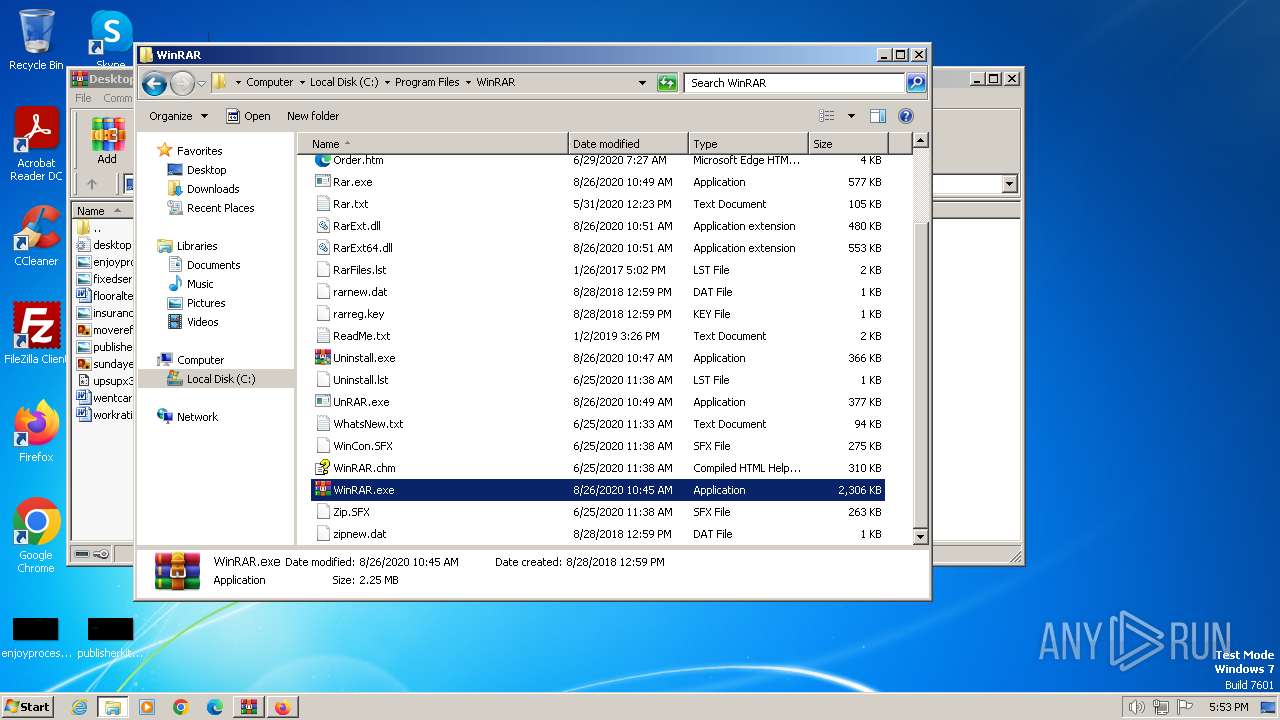This screenshot has height=720, width=1280.
Task: Open the Windows Start menu
Action: (27, 706)
